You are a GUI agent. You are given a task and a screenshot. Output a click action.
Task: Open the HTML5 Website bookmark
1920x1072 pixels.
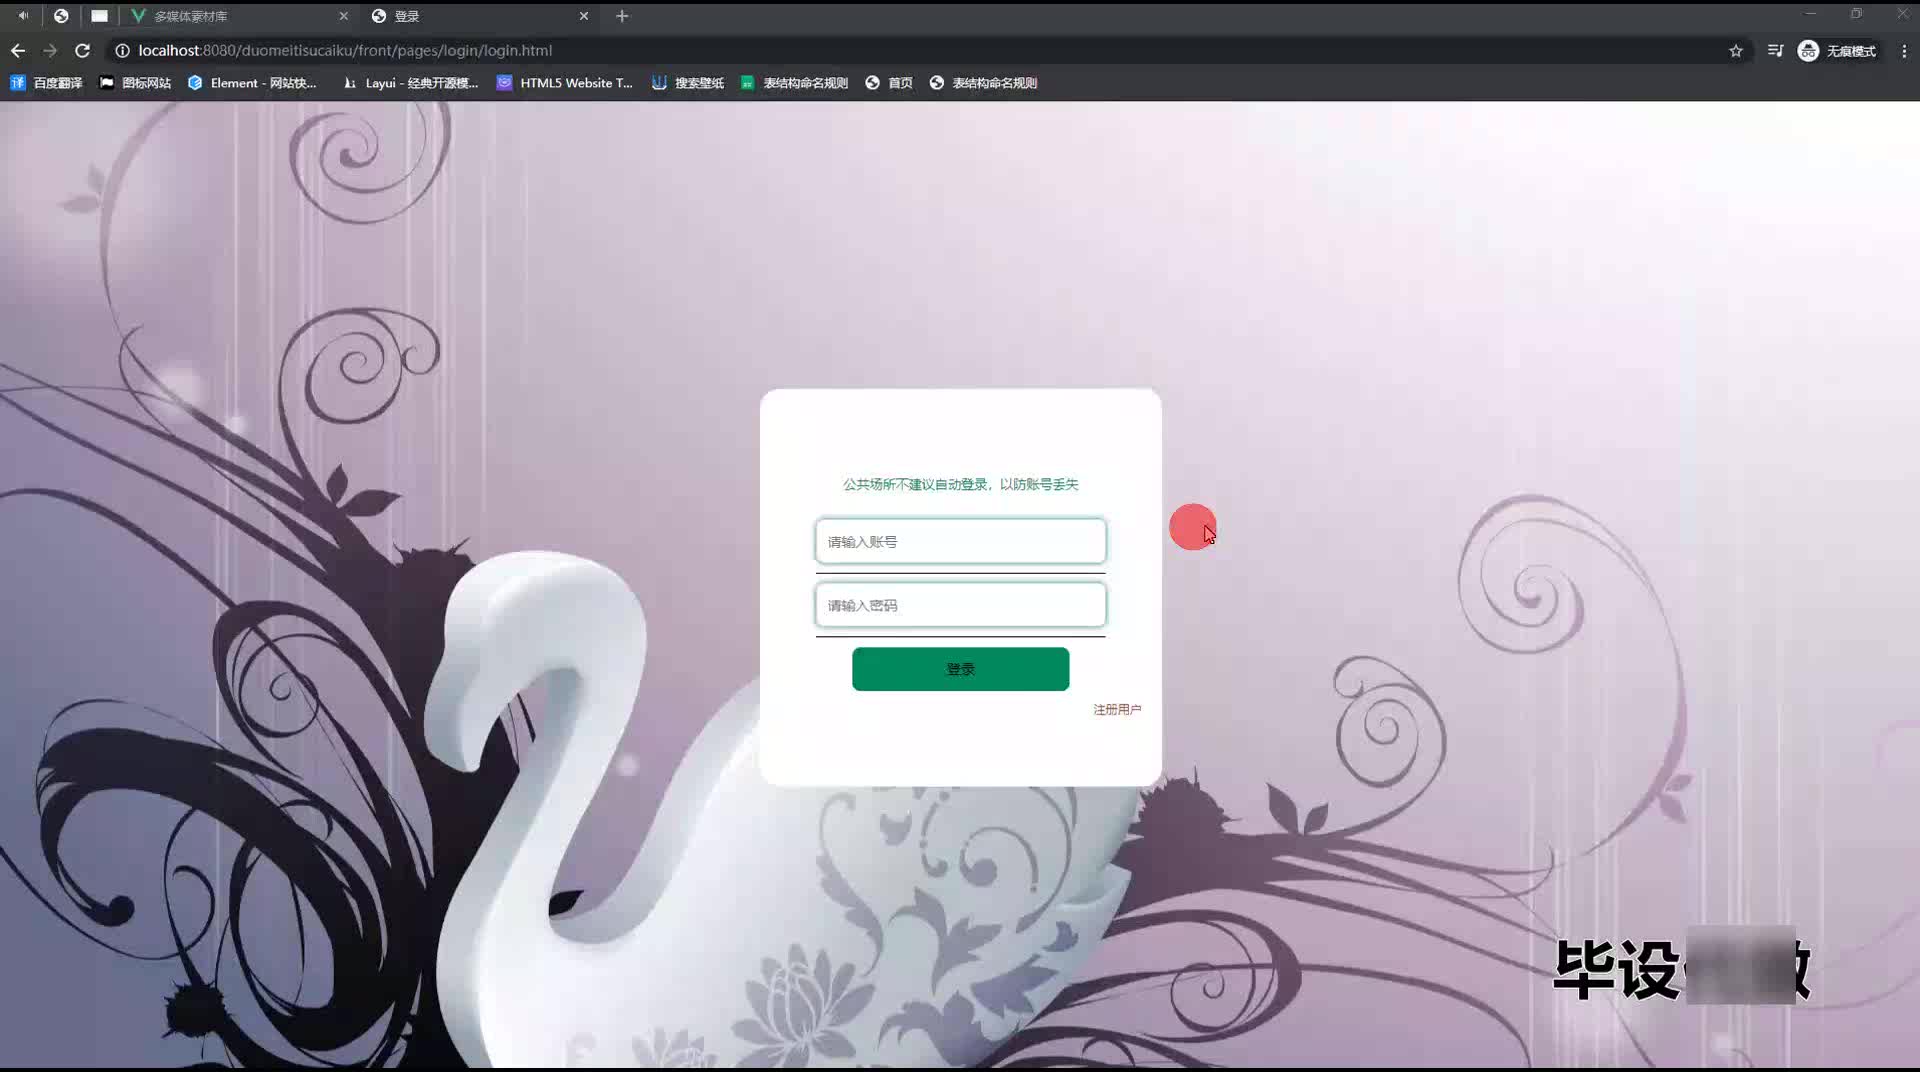565,83
